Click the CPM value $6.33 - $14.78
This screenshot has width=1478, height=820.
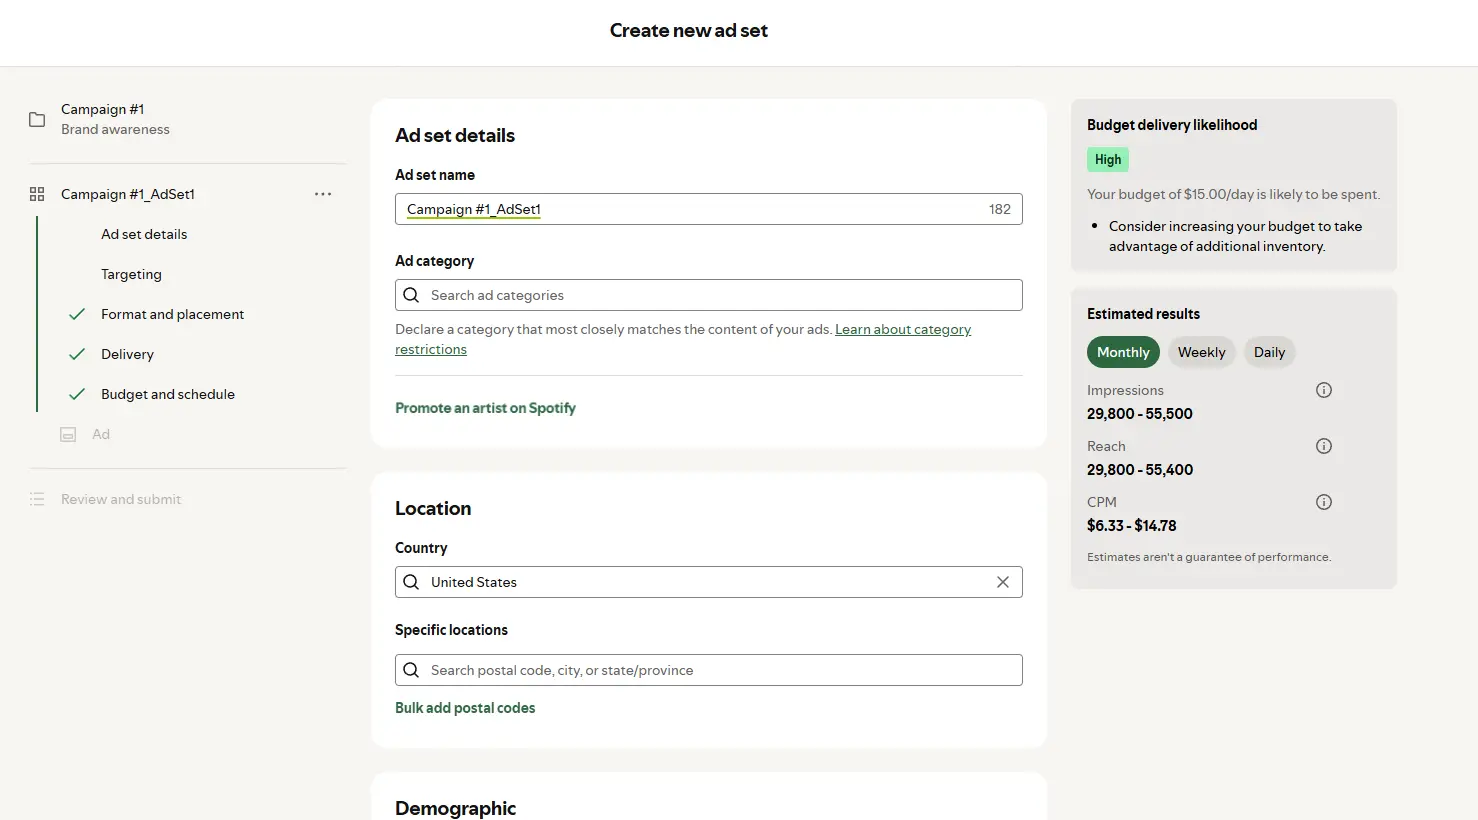click(x=1132, y=526)
